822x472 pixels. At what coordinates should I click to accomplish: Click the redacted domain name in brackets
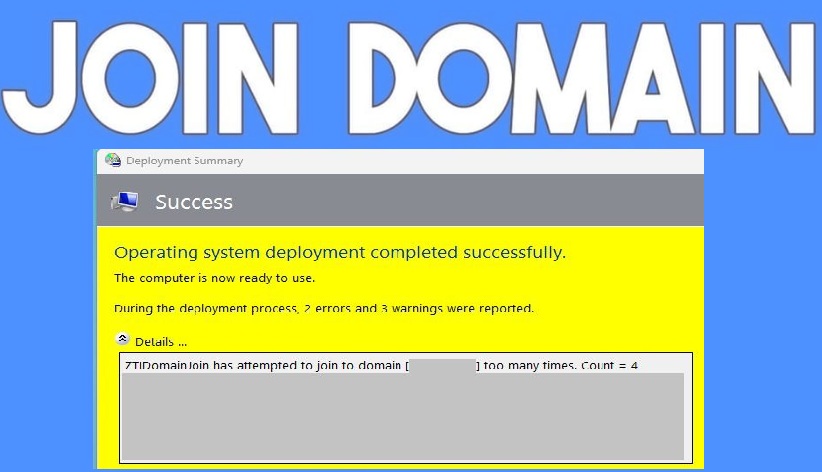point(441,365)
